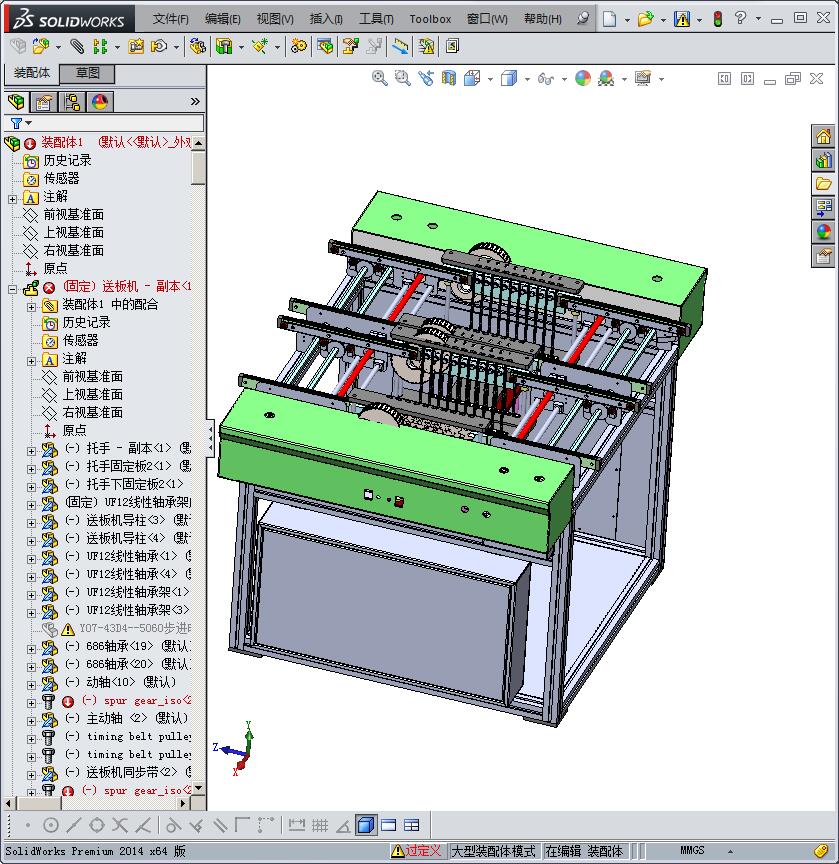Click the DisplayManager appearance icon
839x864 pixels.
pyautogui.click(x=100, y=101)
